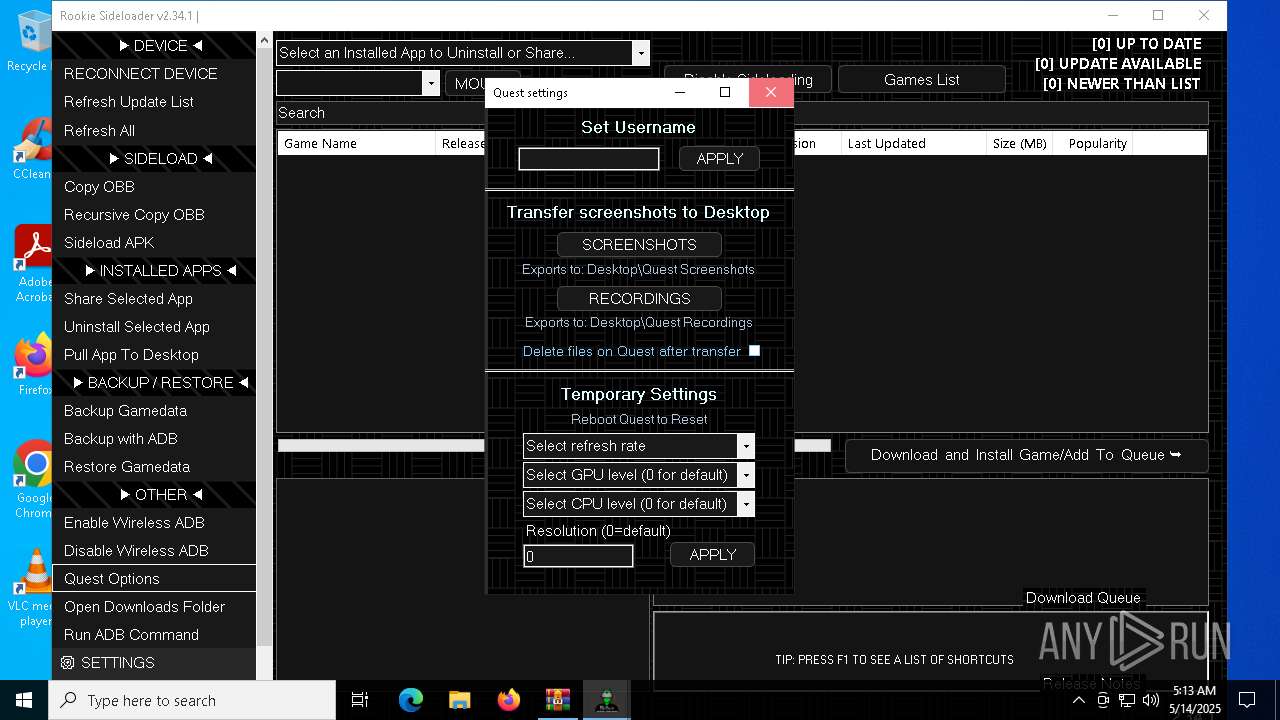The height and width of the screenshot is (720, 1280).
Task: Toggle Delete files on Quest after transfer
Action: [754, 351]
